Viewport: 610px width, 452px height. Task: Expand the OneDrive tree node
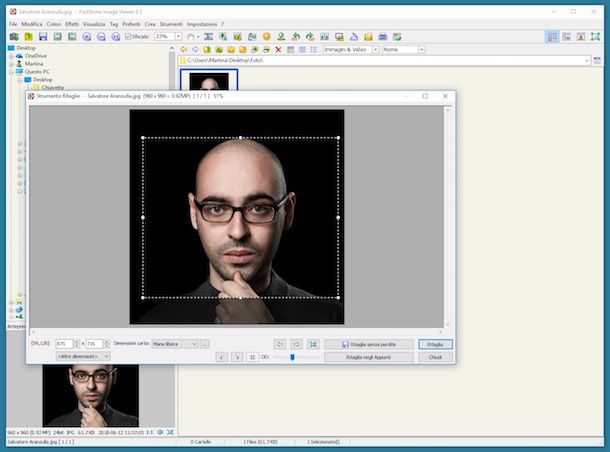[x=11, y=56]
